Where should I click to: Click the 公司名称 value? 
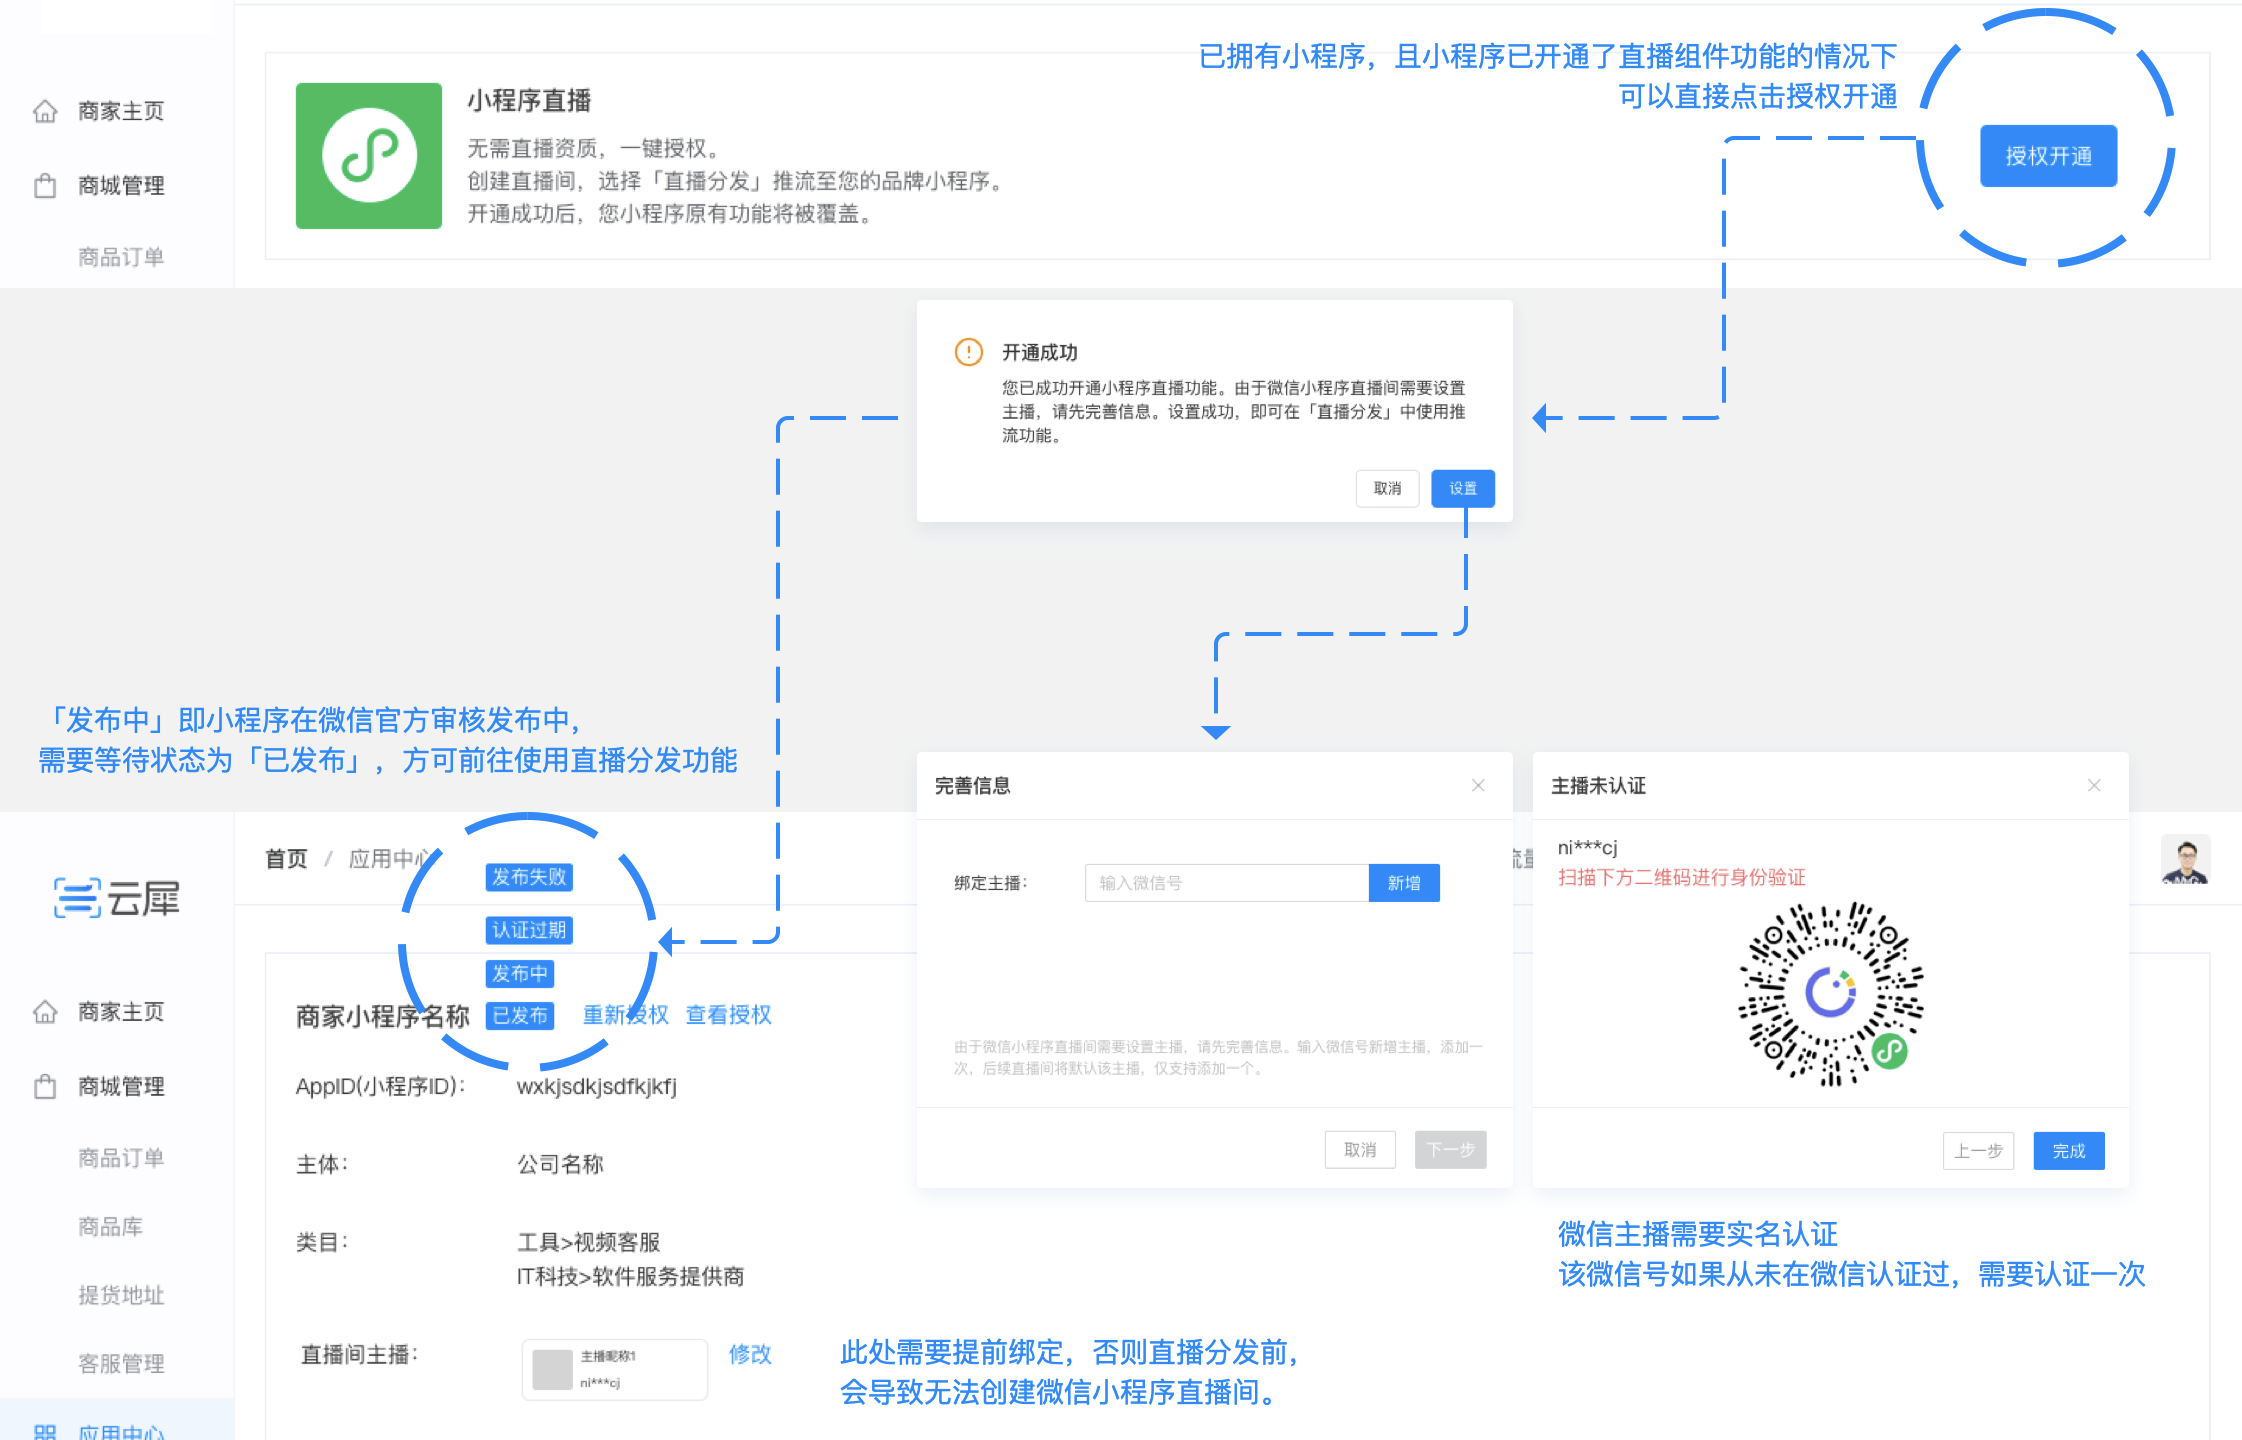(560, 1164)
